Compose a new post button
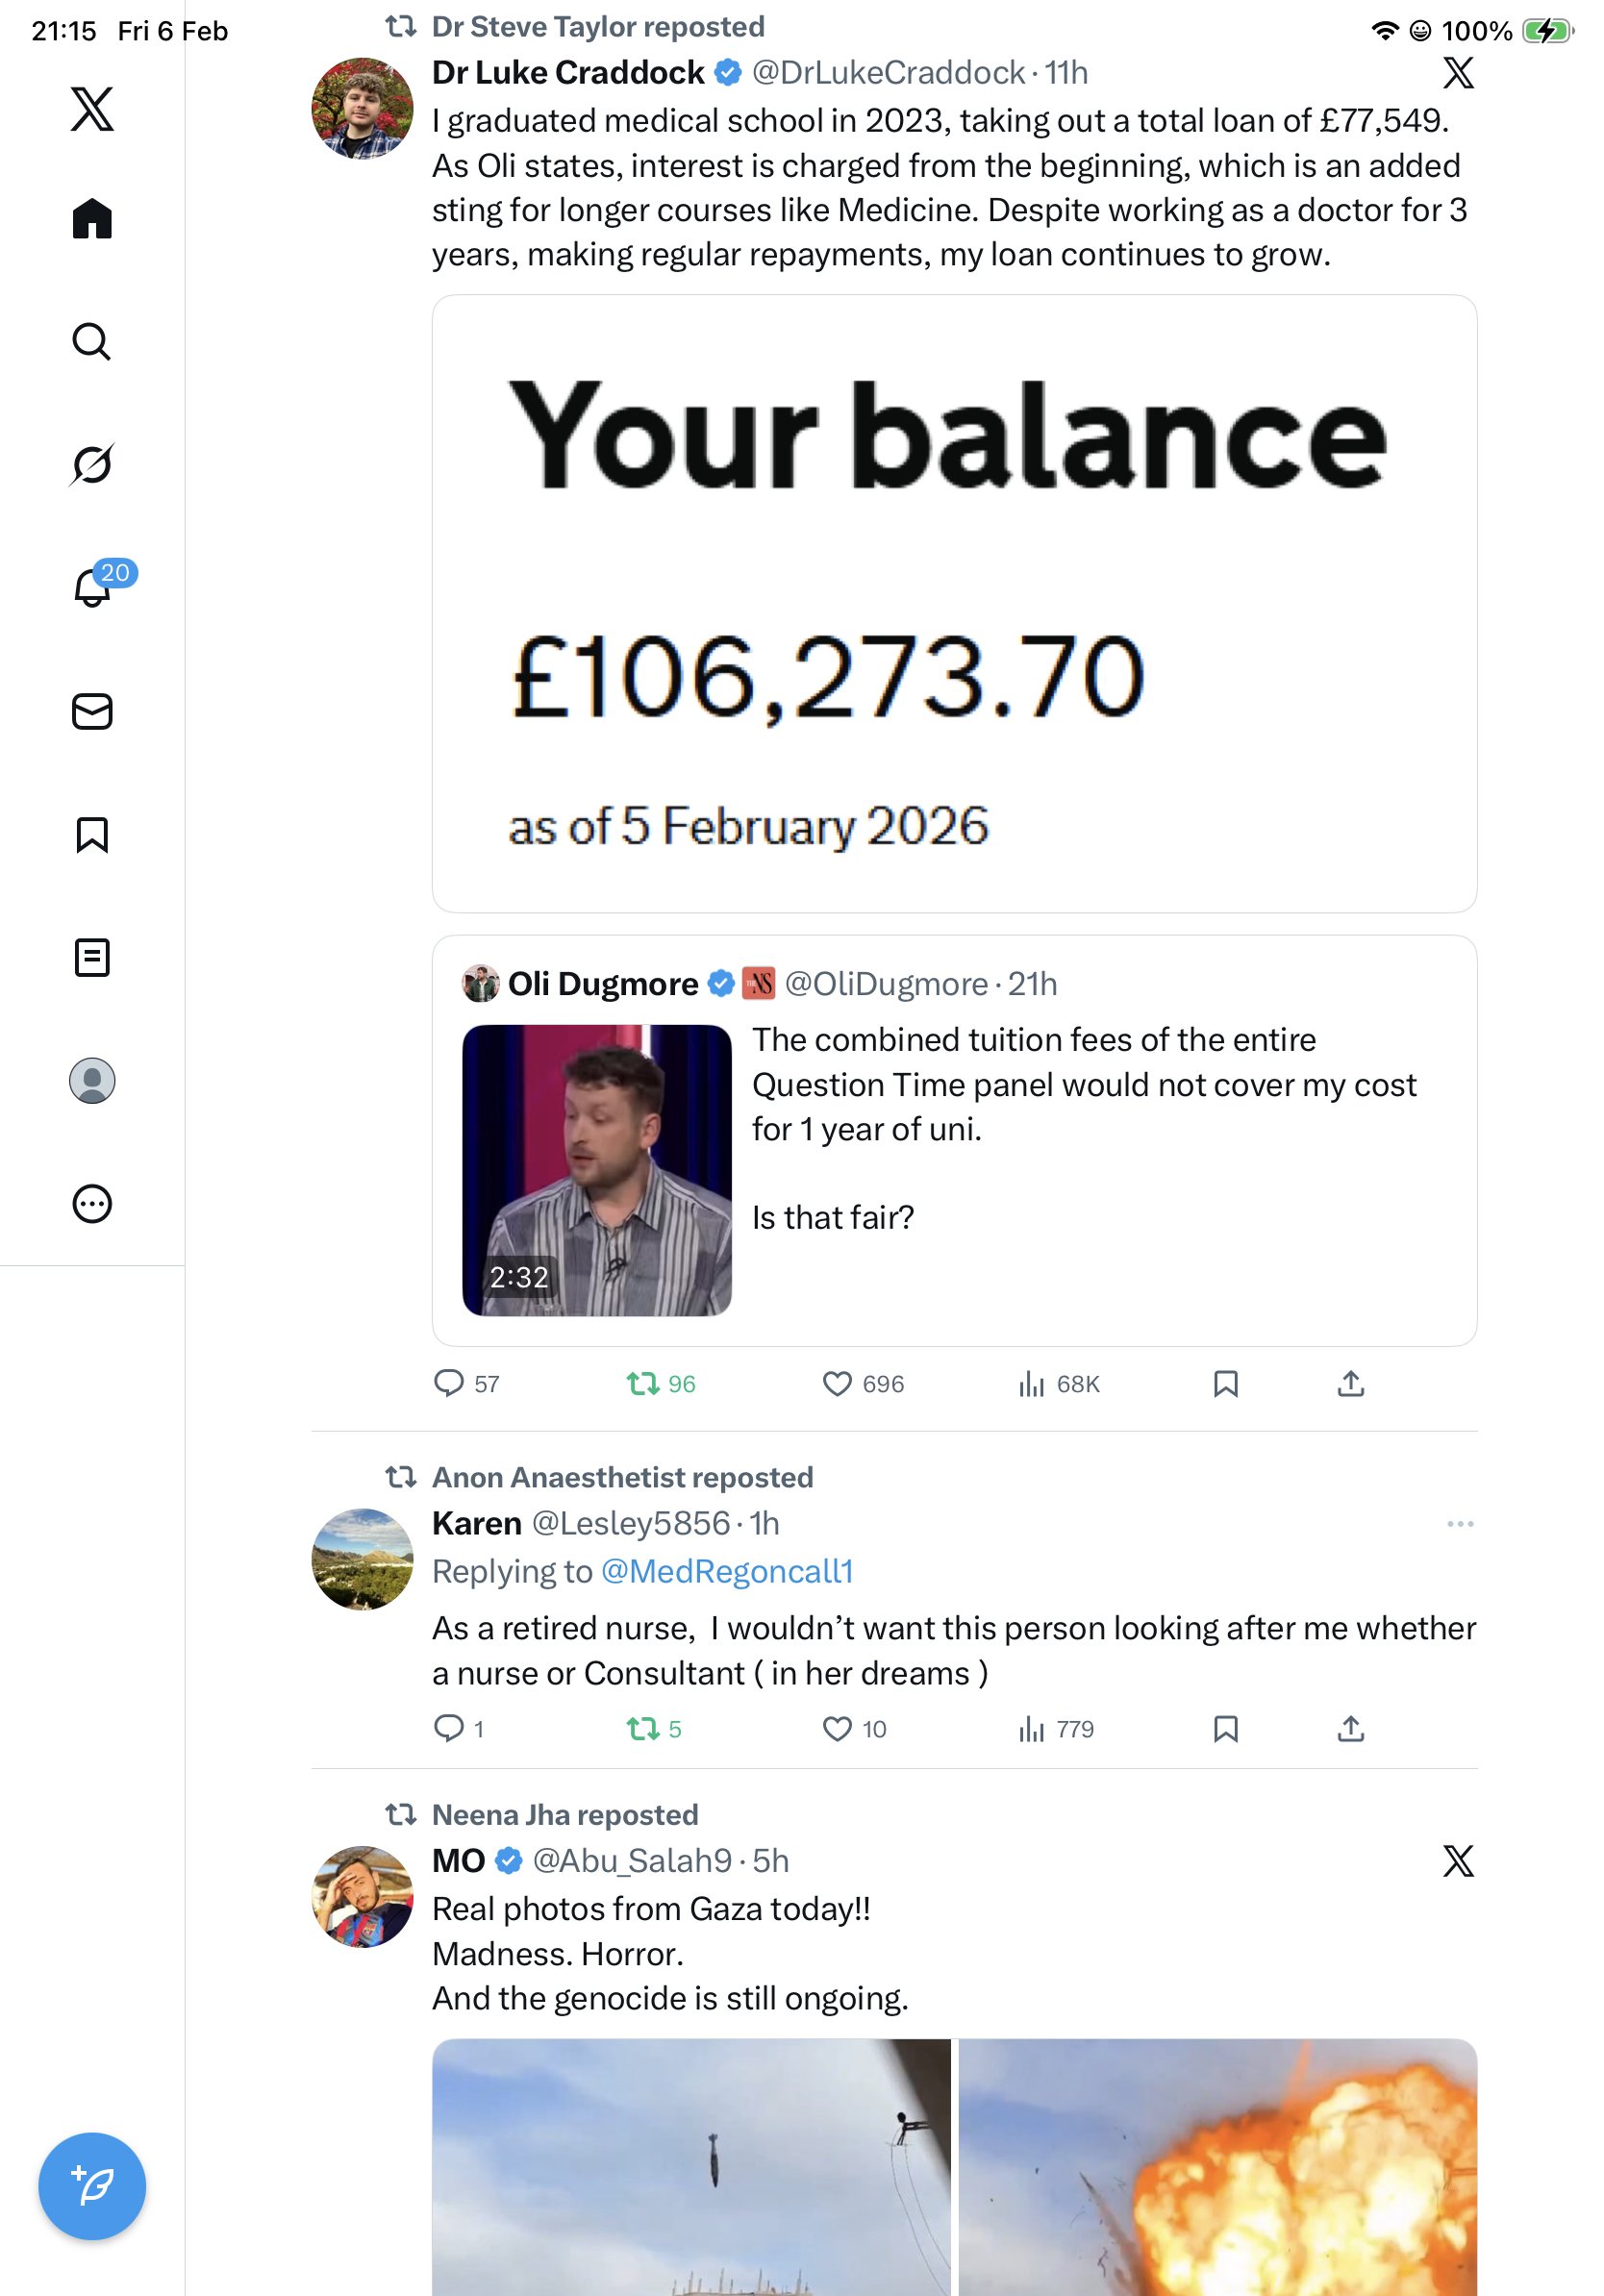 point(92,2185)
